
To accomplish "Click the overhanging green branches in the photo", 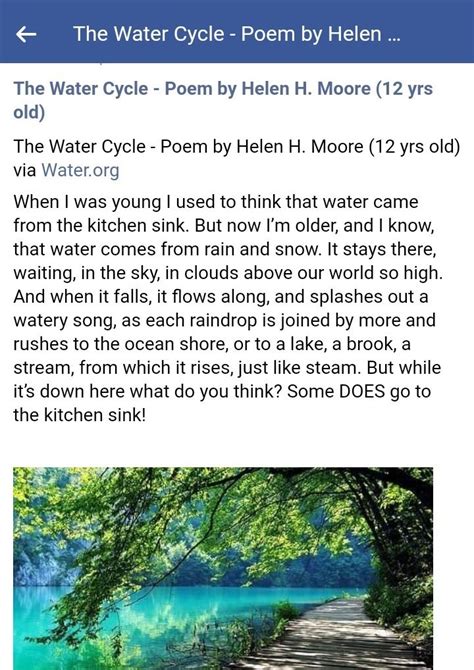I will click(x=192, y=513).
